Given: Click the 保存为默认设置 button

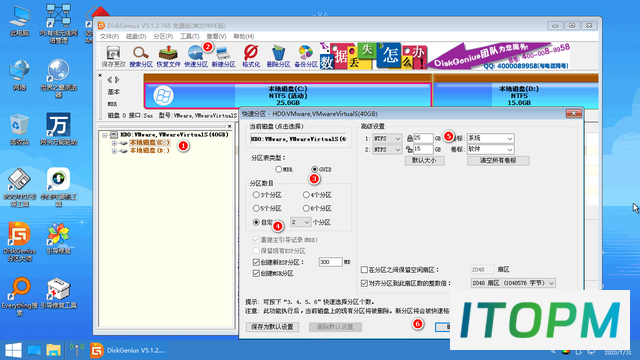Looking at the screenshot, I should [x=272, y=327].
